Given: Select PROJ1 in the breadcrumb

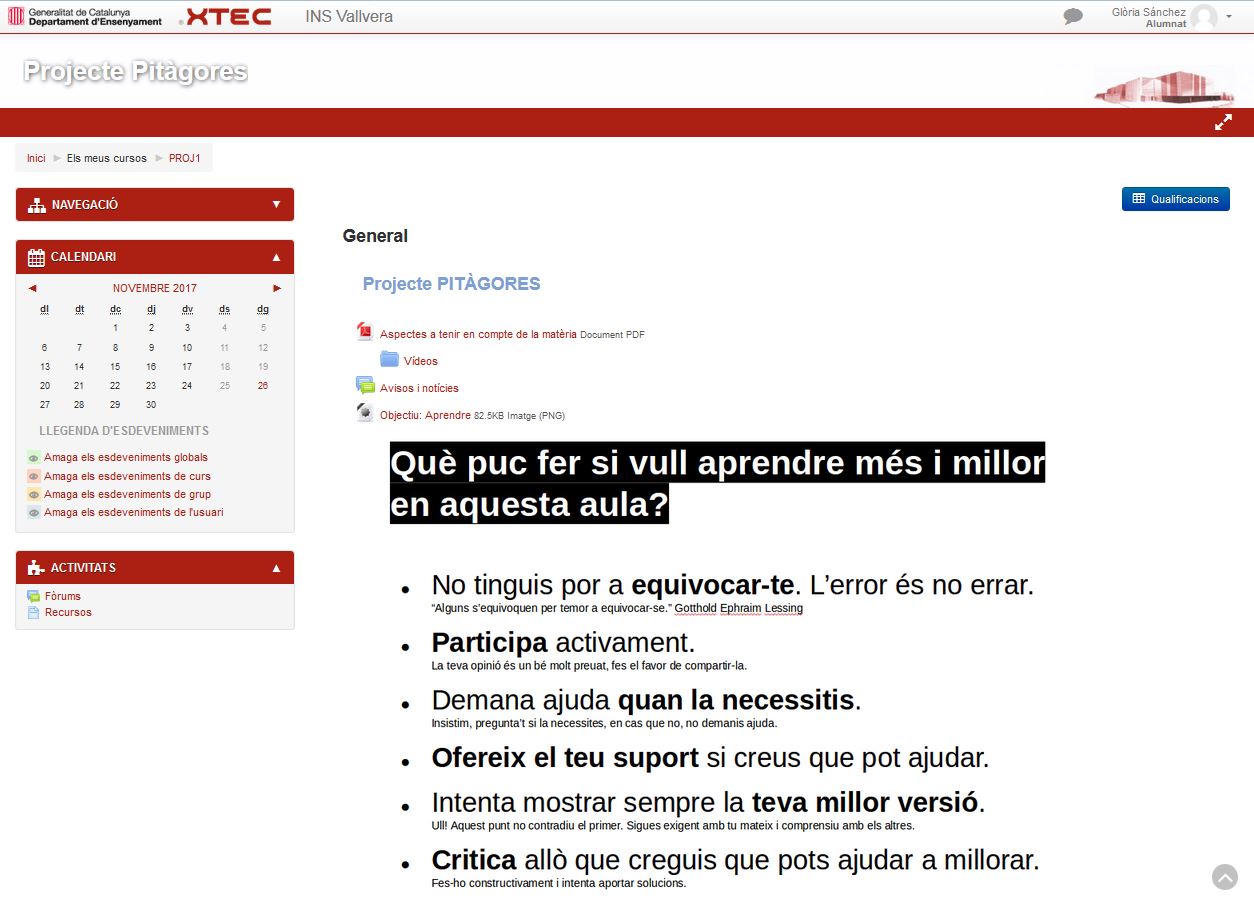Looking at the screenshot, I should pyautogui.click(x=184, y=158).
